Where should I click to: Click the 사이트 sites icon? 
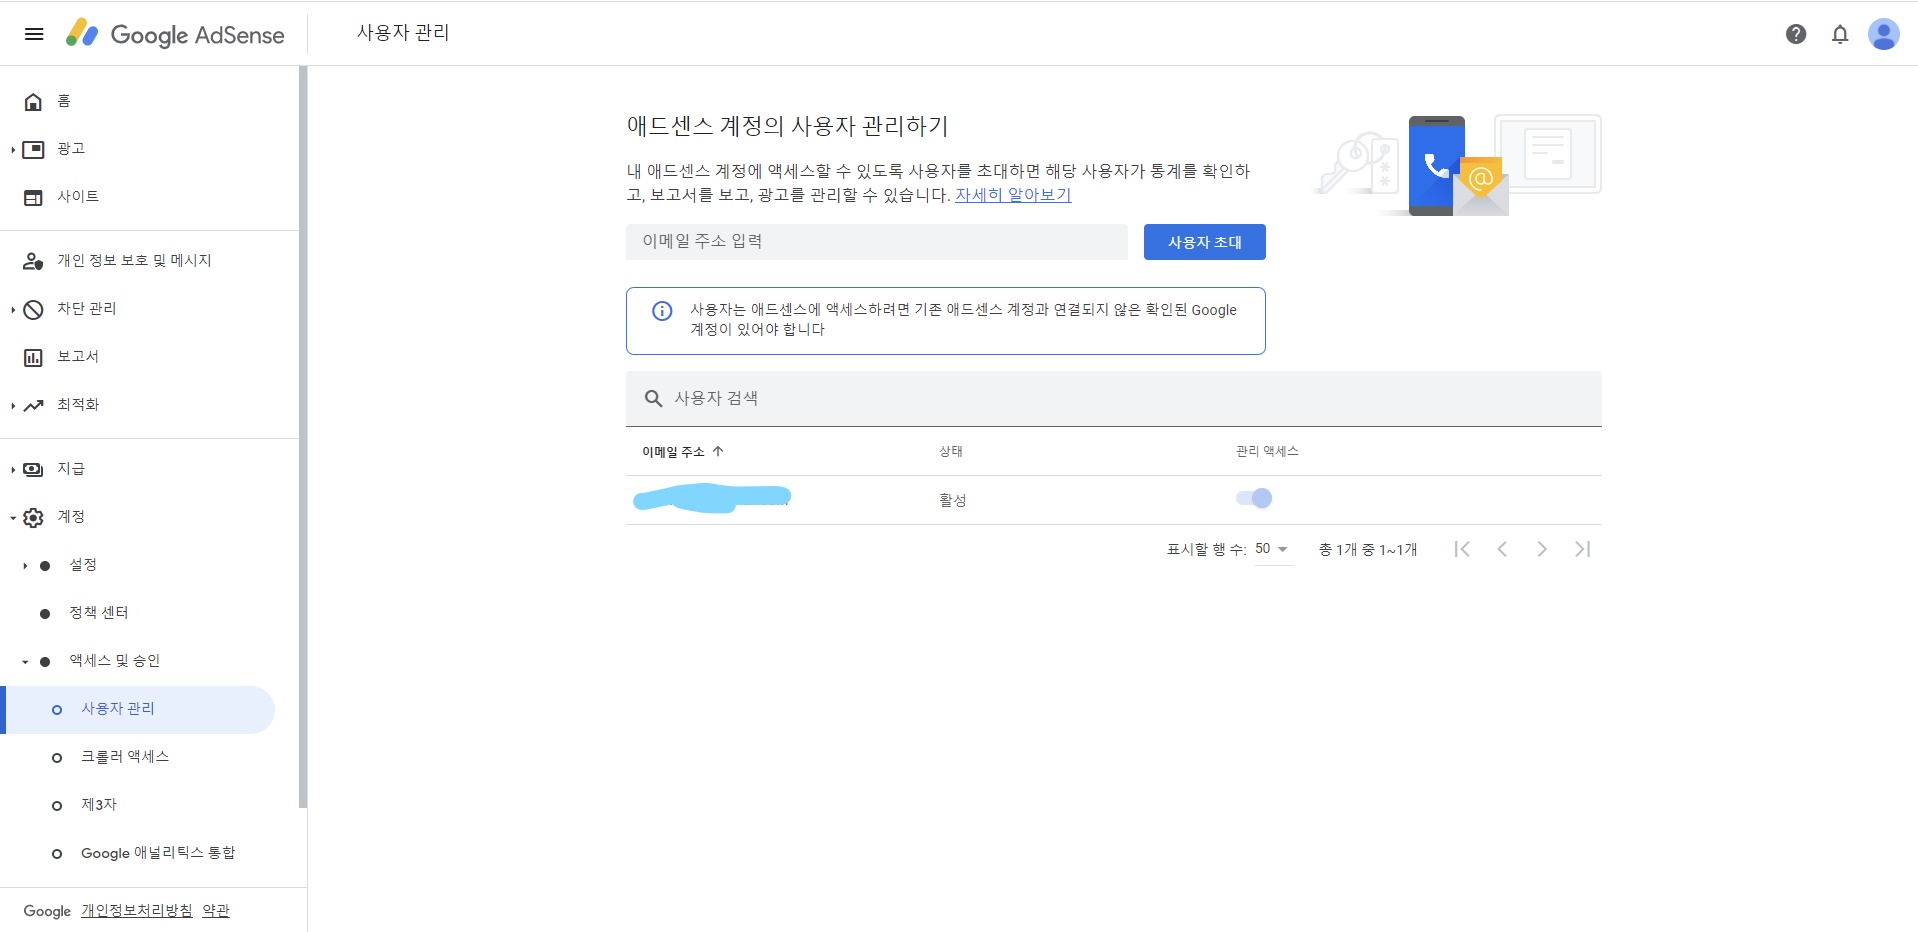coord(33,197)
